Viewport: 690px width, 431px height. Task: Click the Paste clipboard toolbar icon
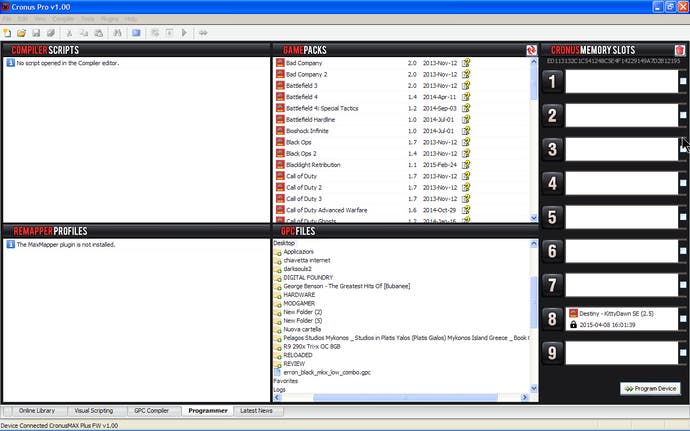(99, 33)
